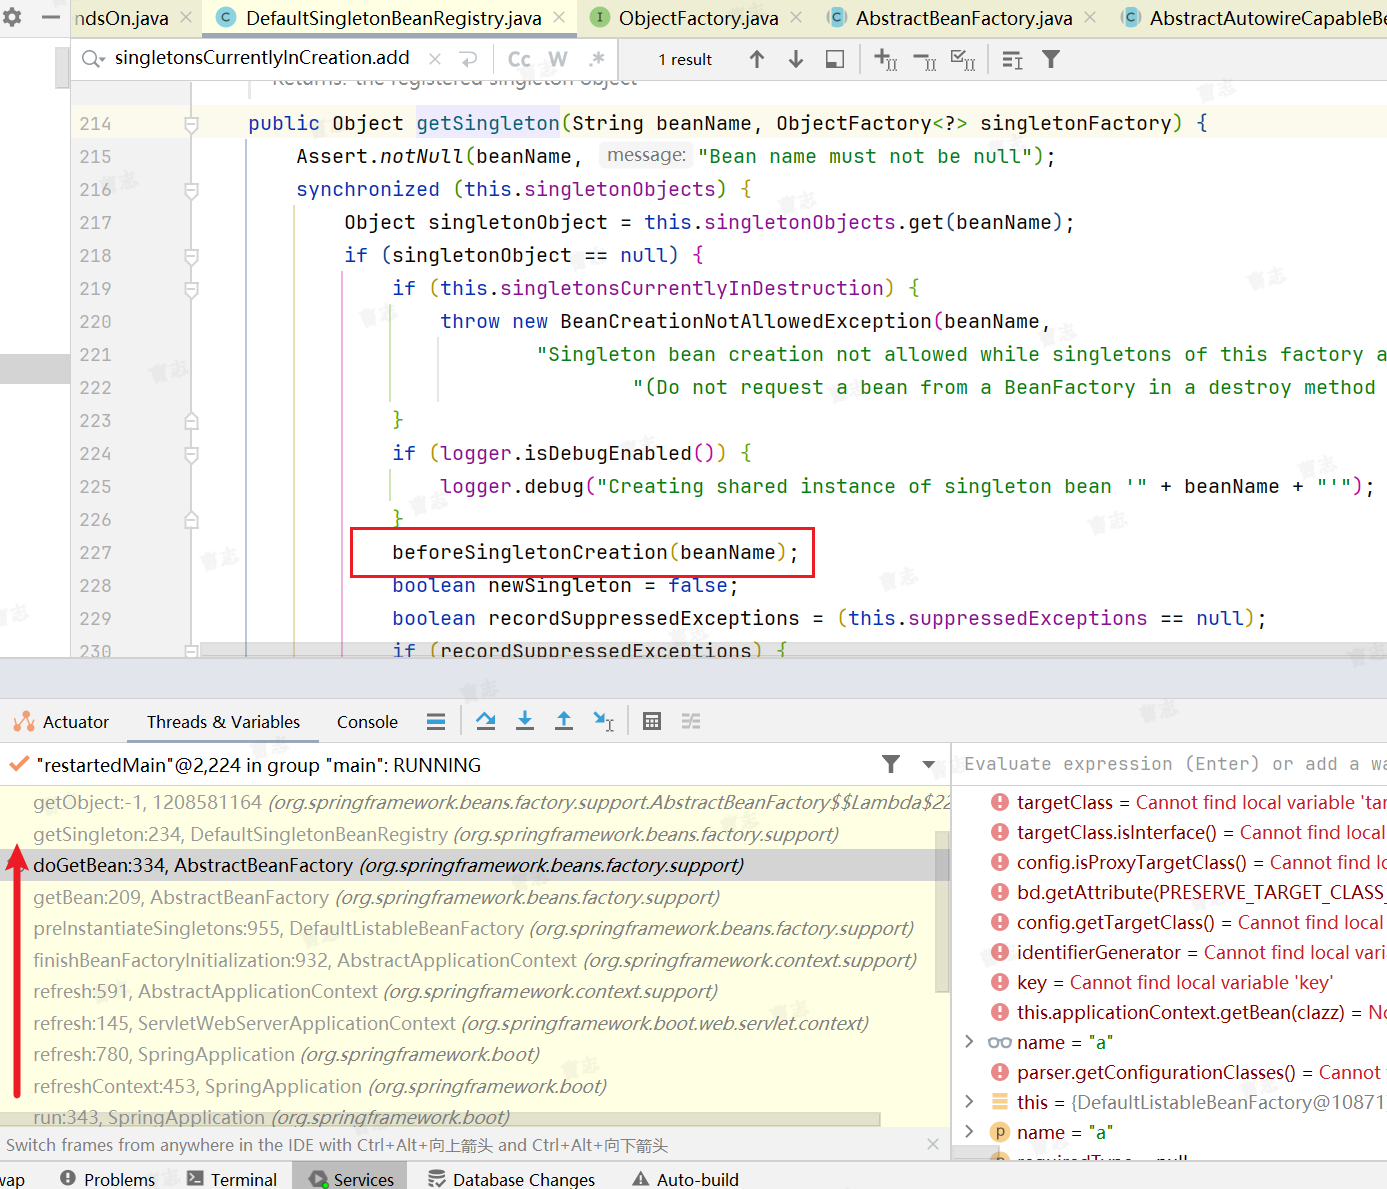Viewport: 1387px width, 1189px height.
Task: Select Threads & Variables tab
Action: point(223,722)
